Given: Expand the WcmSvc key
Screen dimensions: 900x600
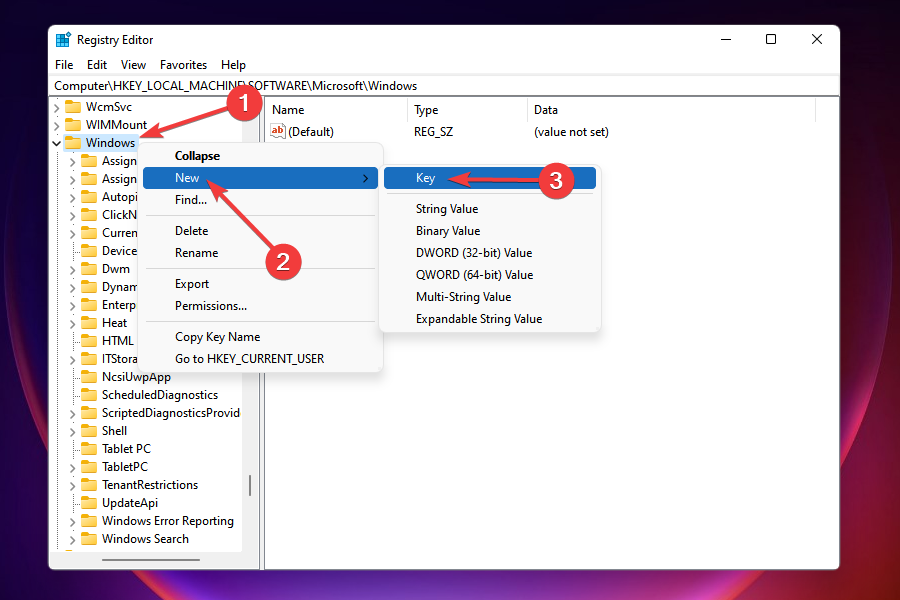Looking at the screenshot, I should pyautogui.click(x=57, y=107).
